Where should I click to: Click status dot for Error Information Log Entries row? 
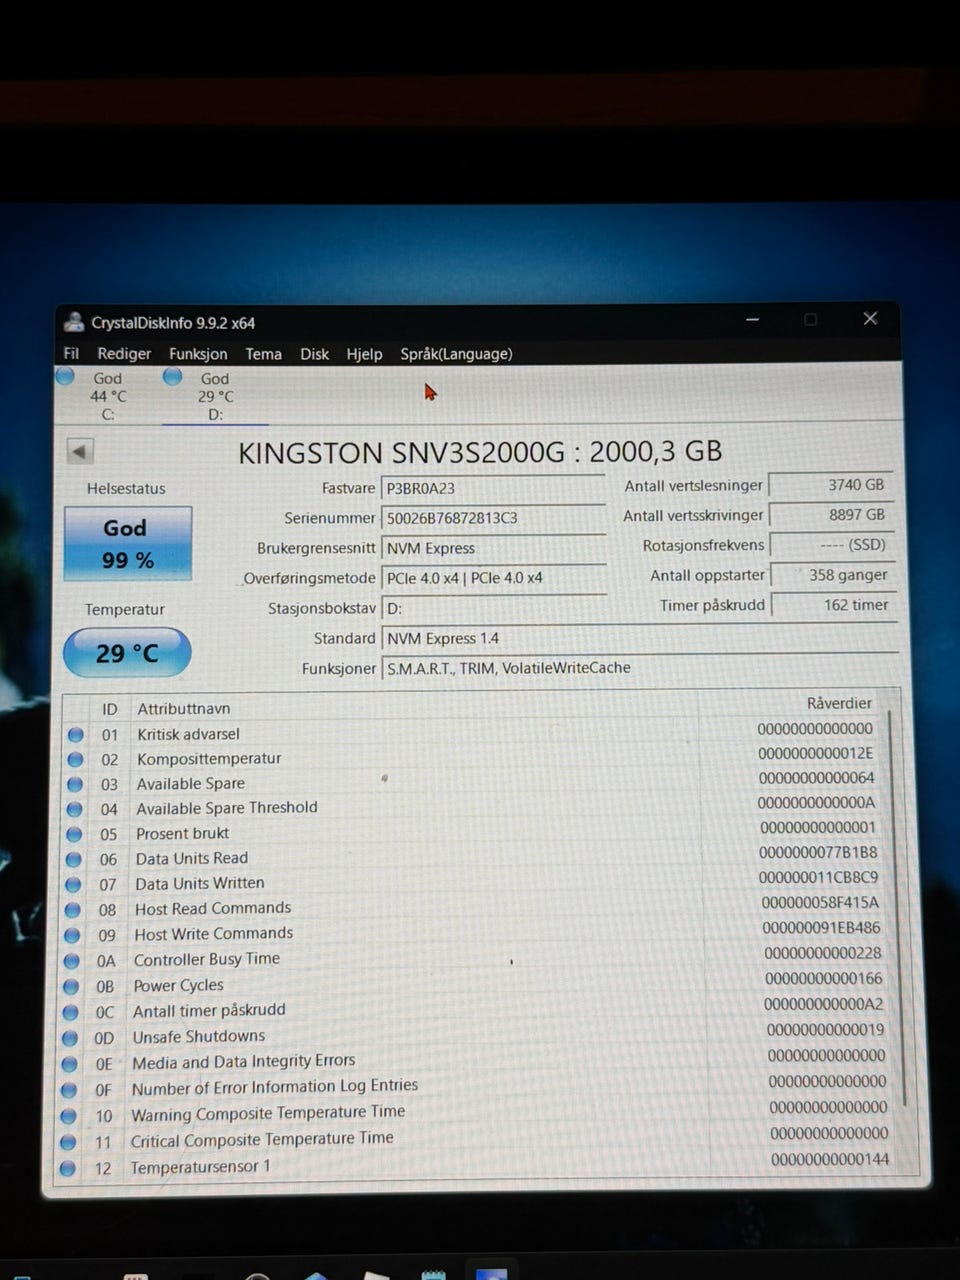tap(69, 1090)
